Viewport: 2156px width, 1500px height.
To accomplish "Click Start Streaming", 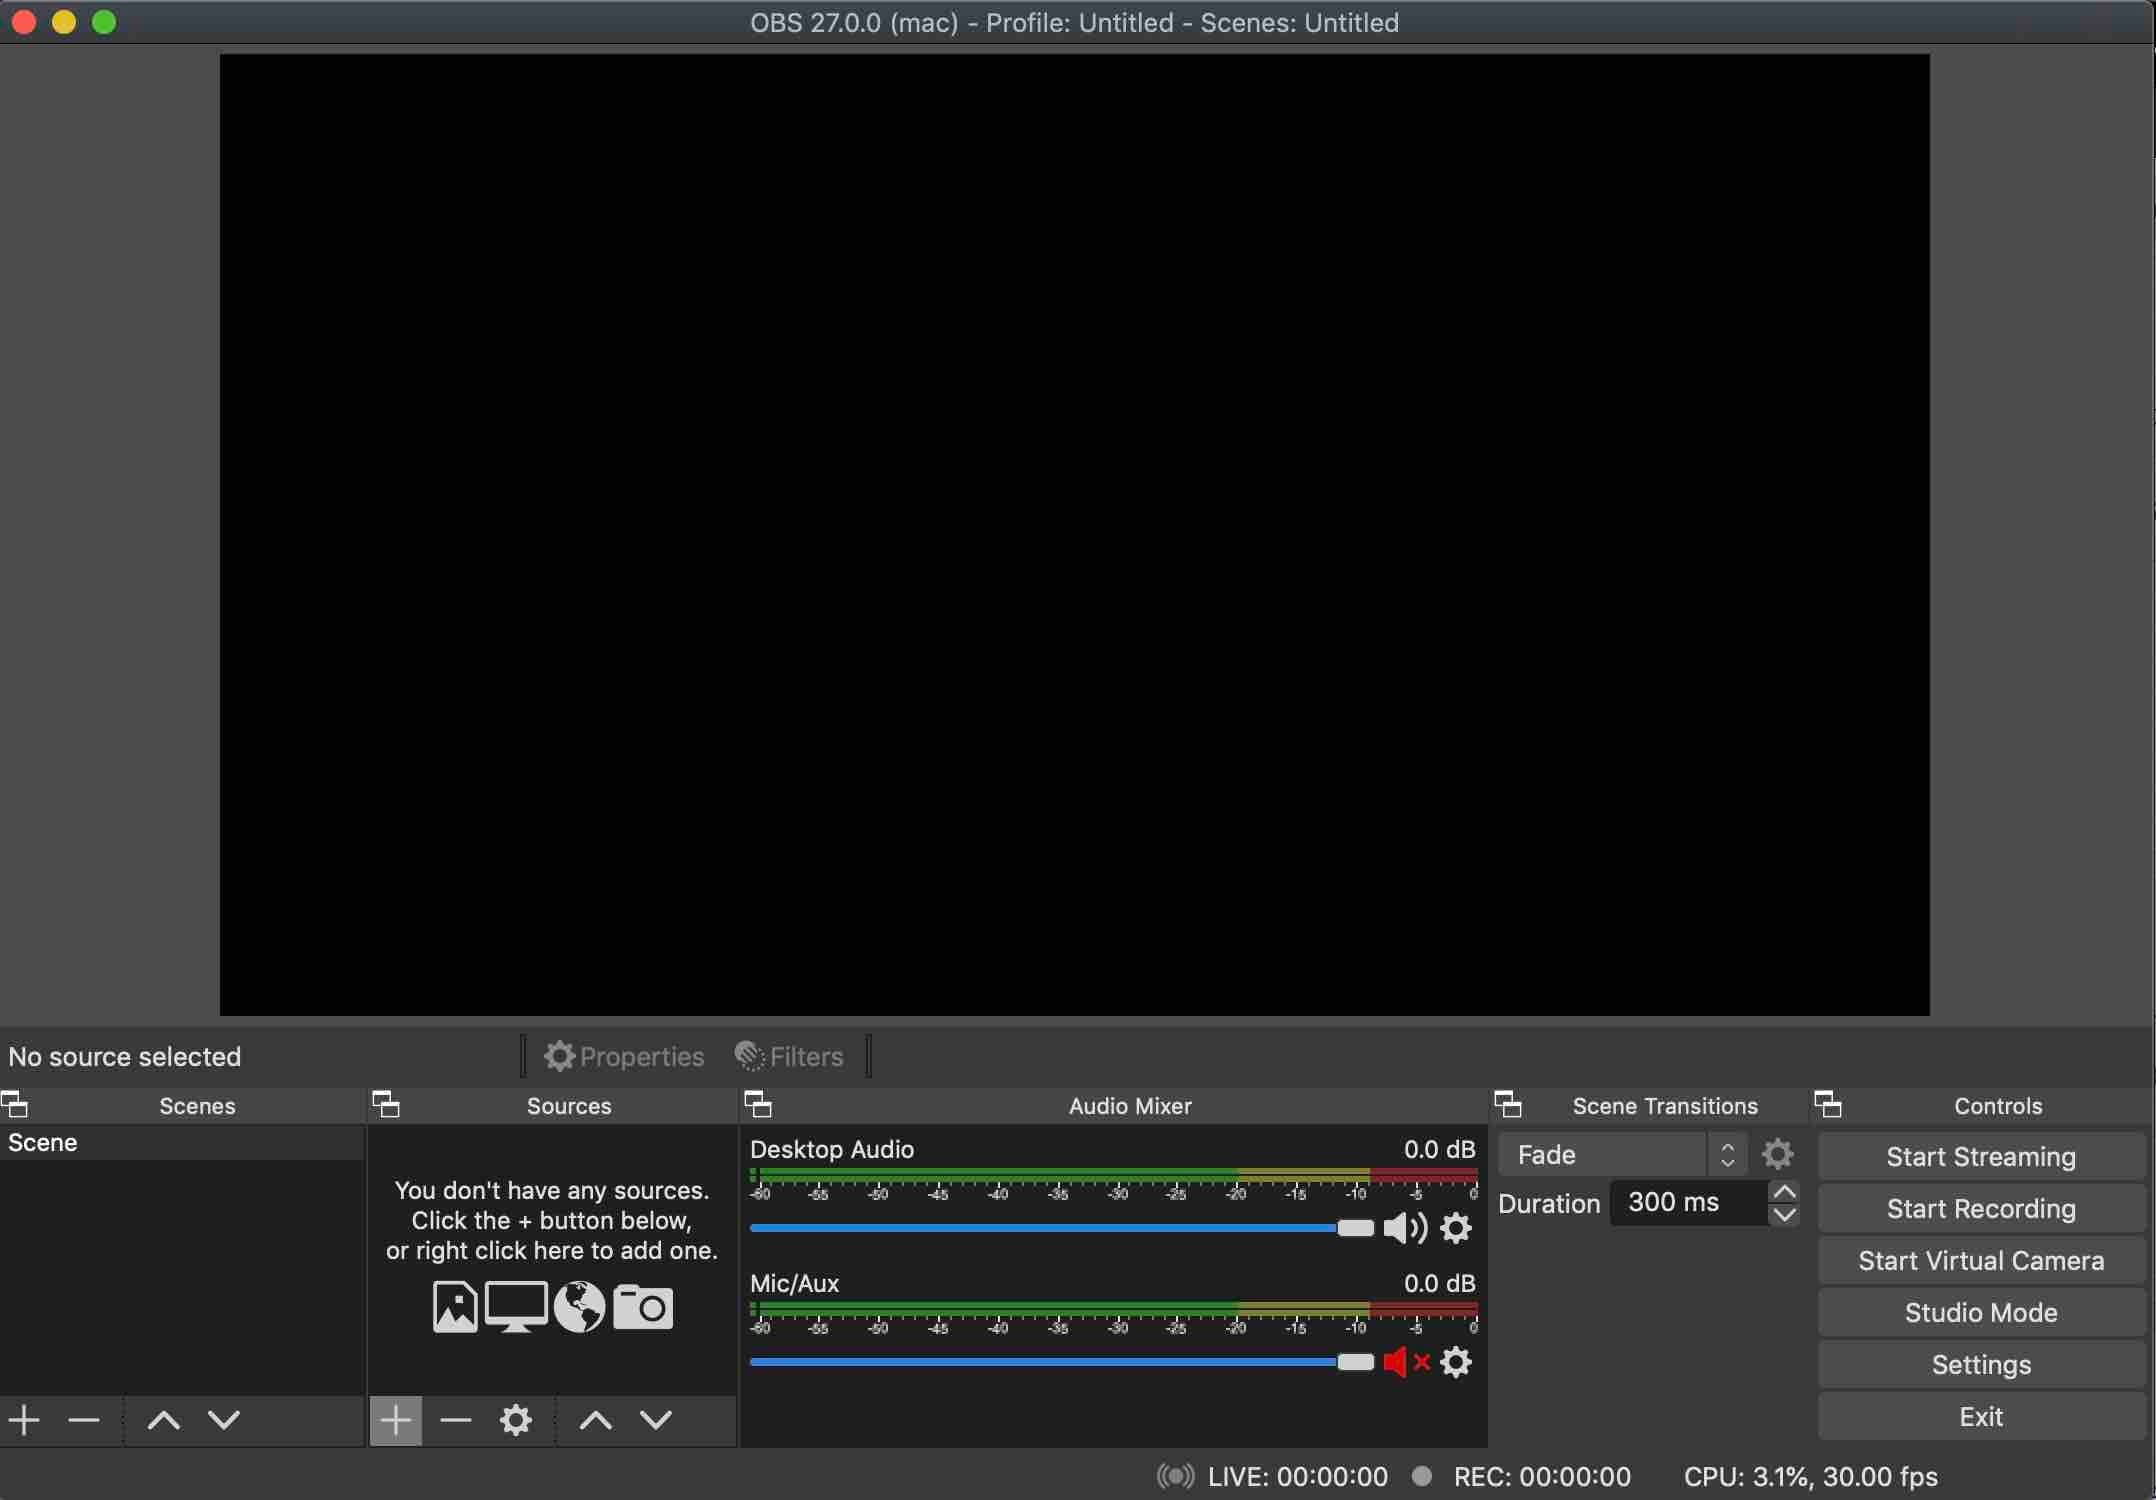I will pyautogui.click(x=1982, y=1156).
